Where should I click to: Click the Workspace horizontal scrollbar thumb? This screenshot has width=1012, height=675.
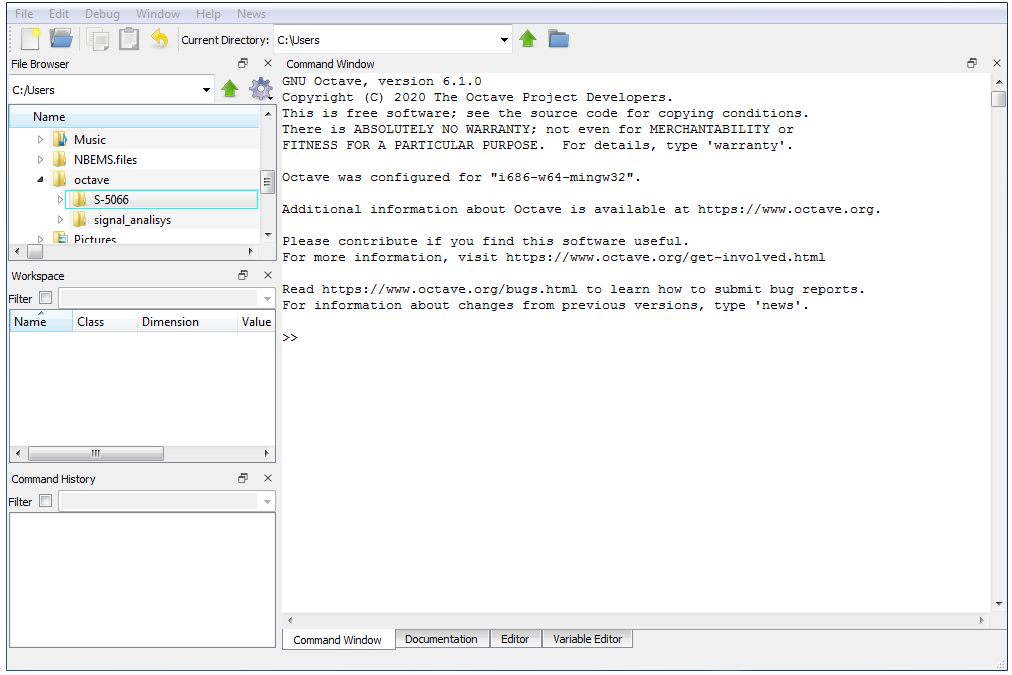coord(96,454)
